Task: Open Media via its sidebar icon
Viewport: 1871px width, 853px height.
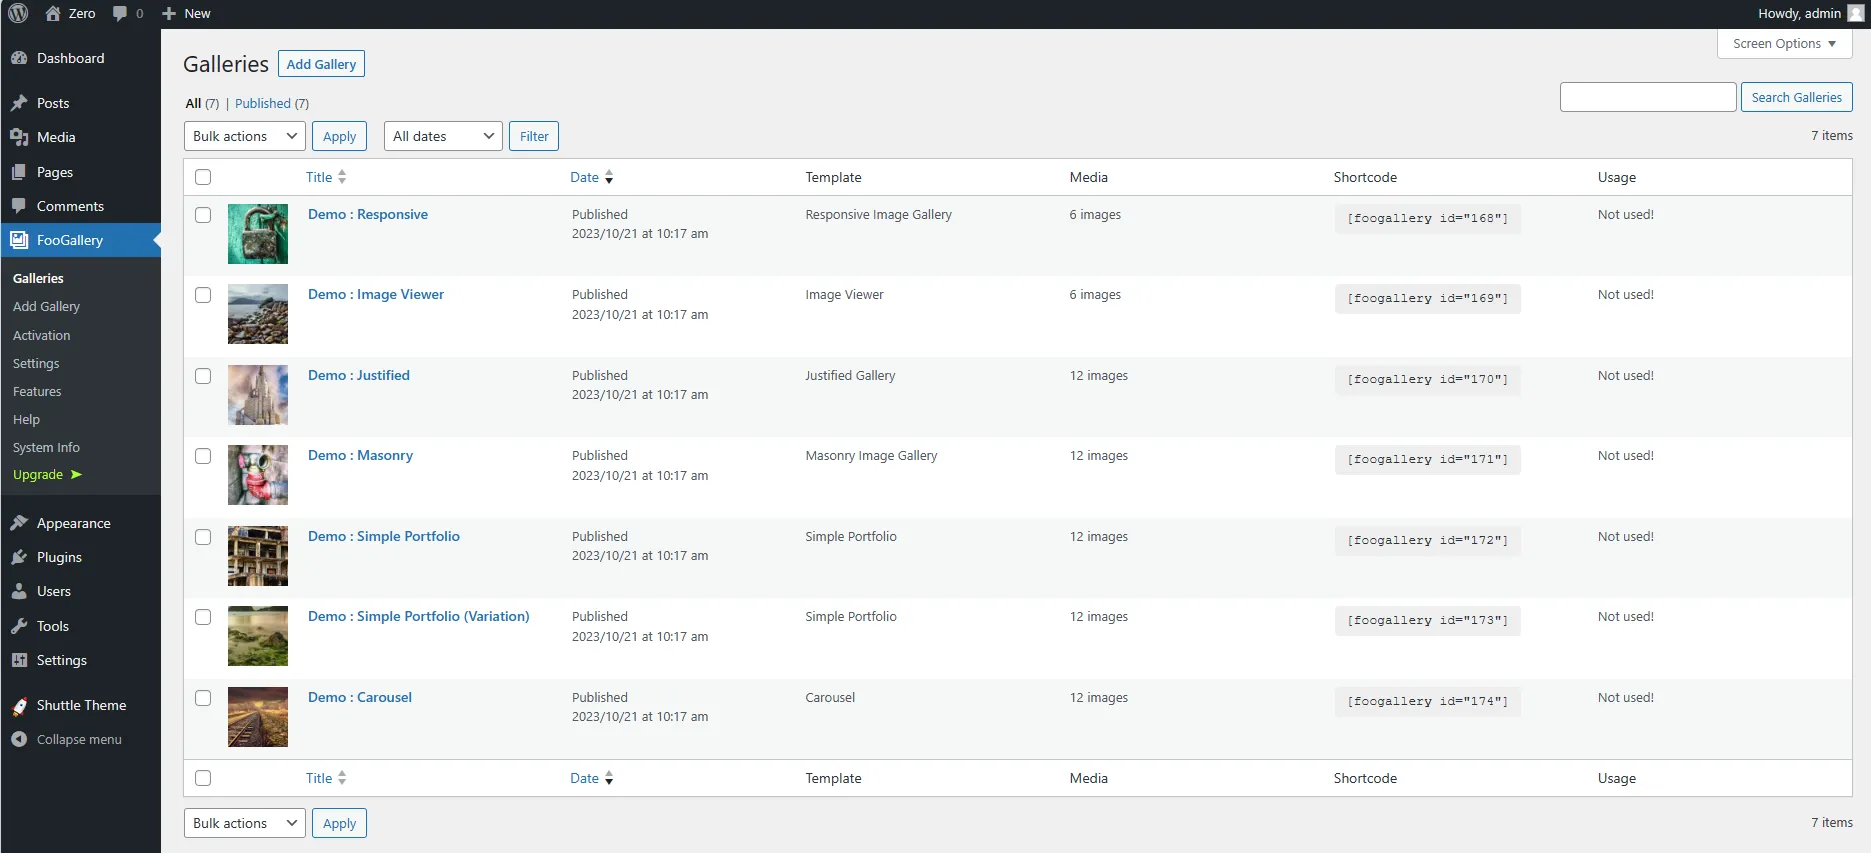Action: point(19,137)
